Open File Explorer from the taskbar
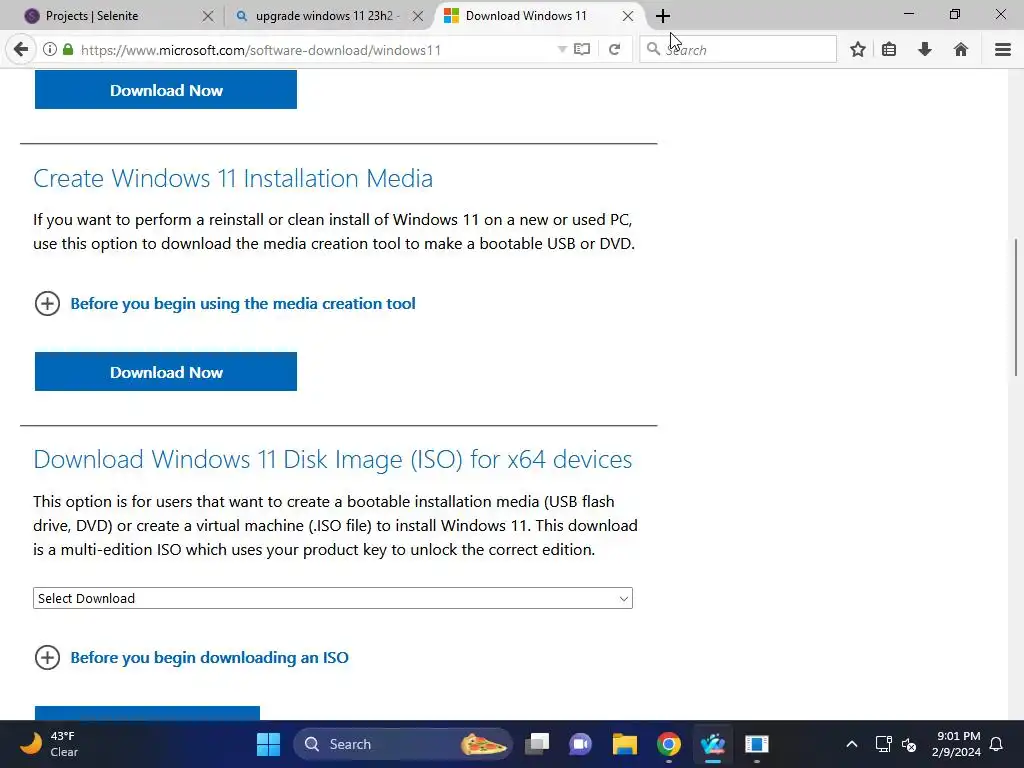The width and height of the screenshot is (1024, 768). click(624, 744)
